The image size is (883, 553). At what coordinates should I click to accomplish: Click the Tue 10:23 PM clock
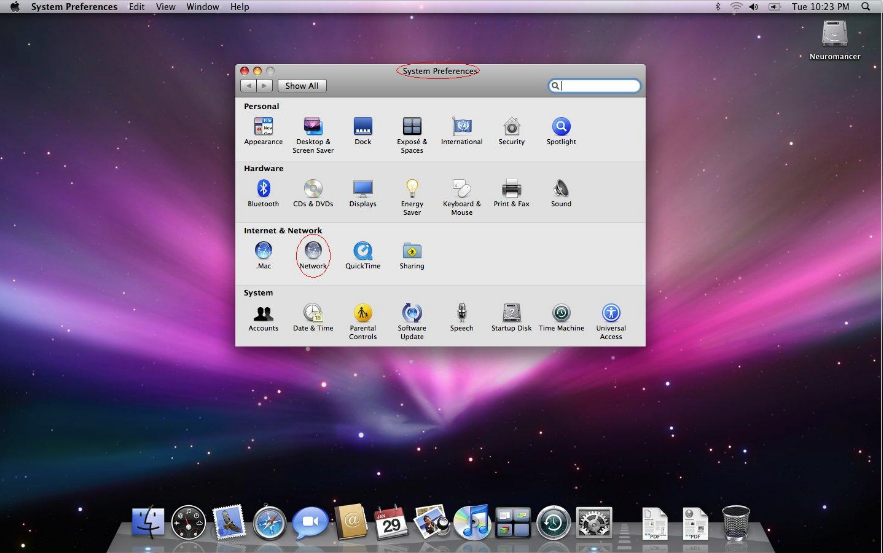pos(820,7)
